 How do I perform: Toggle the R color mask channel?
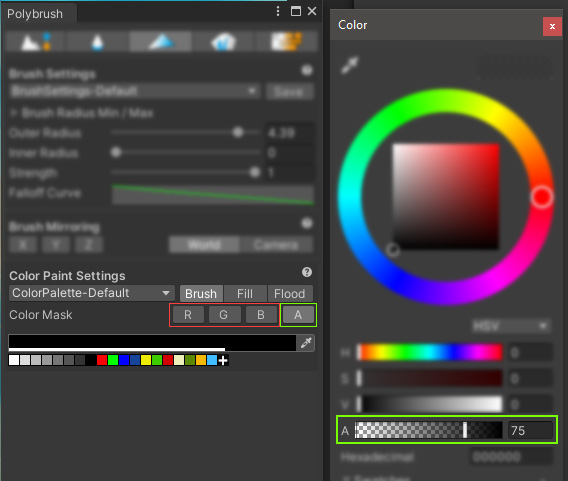tap(188, 315)
